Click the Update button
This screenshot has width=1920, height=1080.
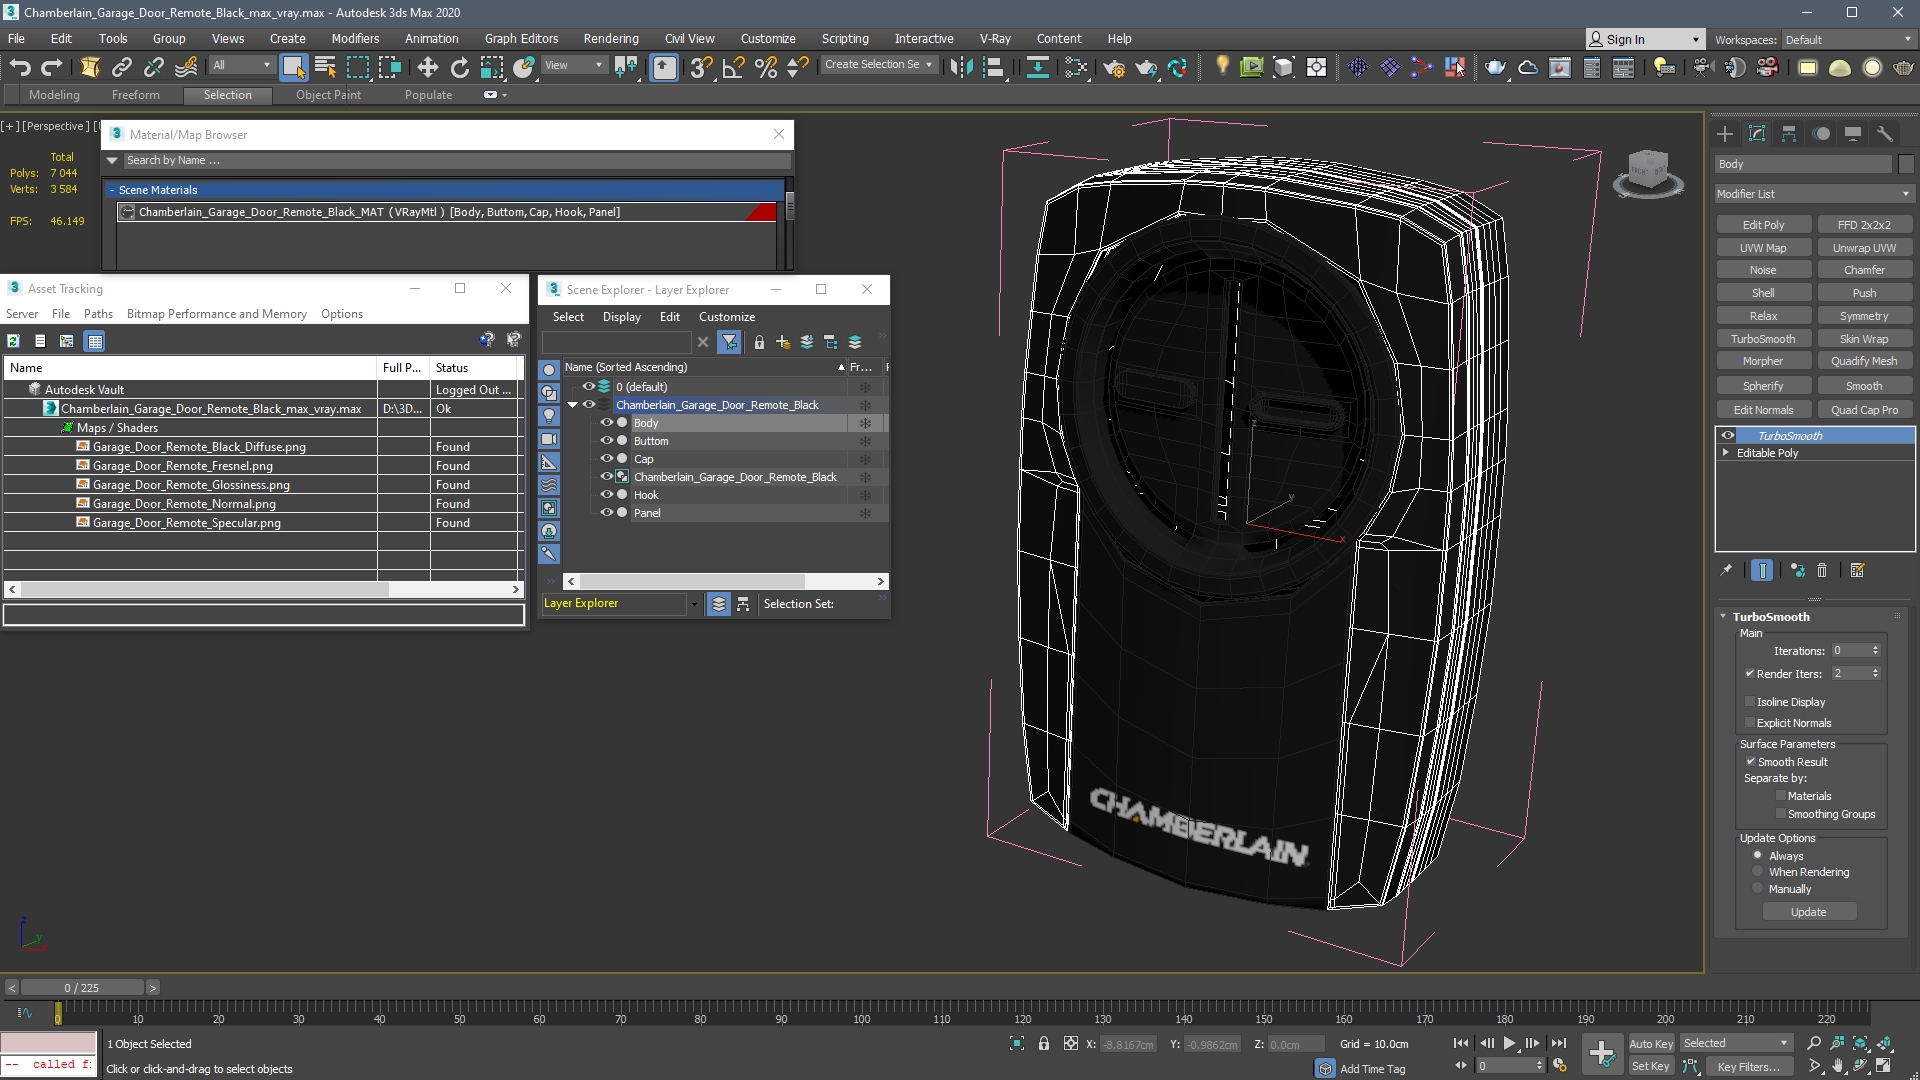tap(1808, 912)
